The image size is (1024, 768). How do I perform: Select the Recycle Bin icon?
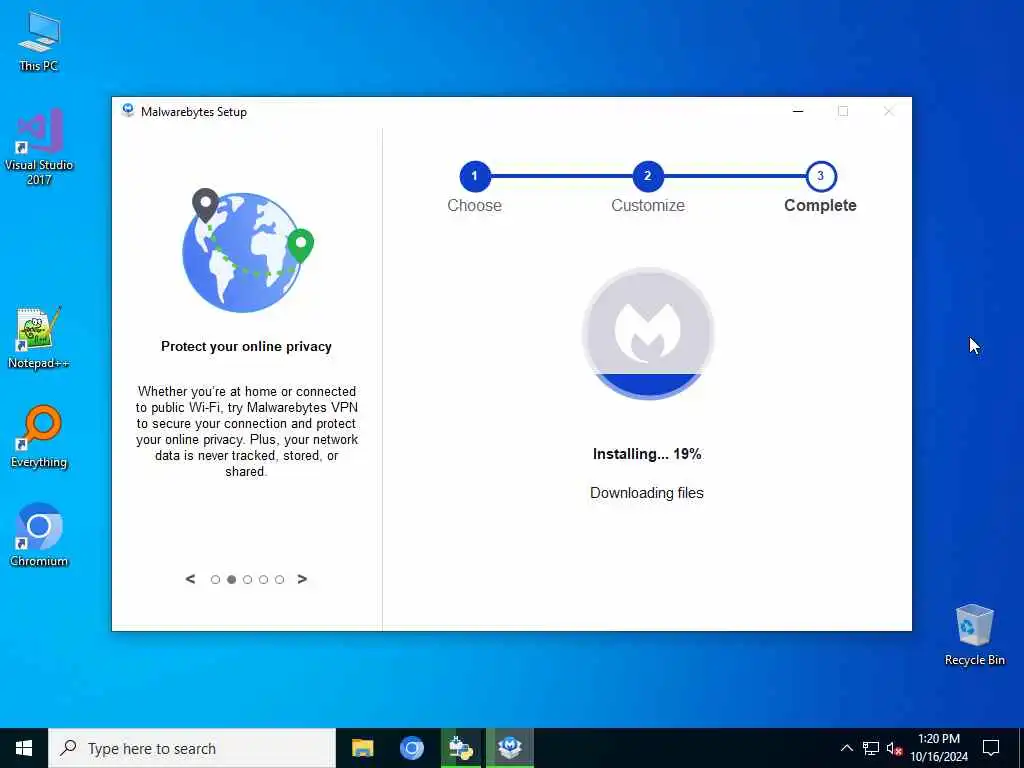point(974,635)
